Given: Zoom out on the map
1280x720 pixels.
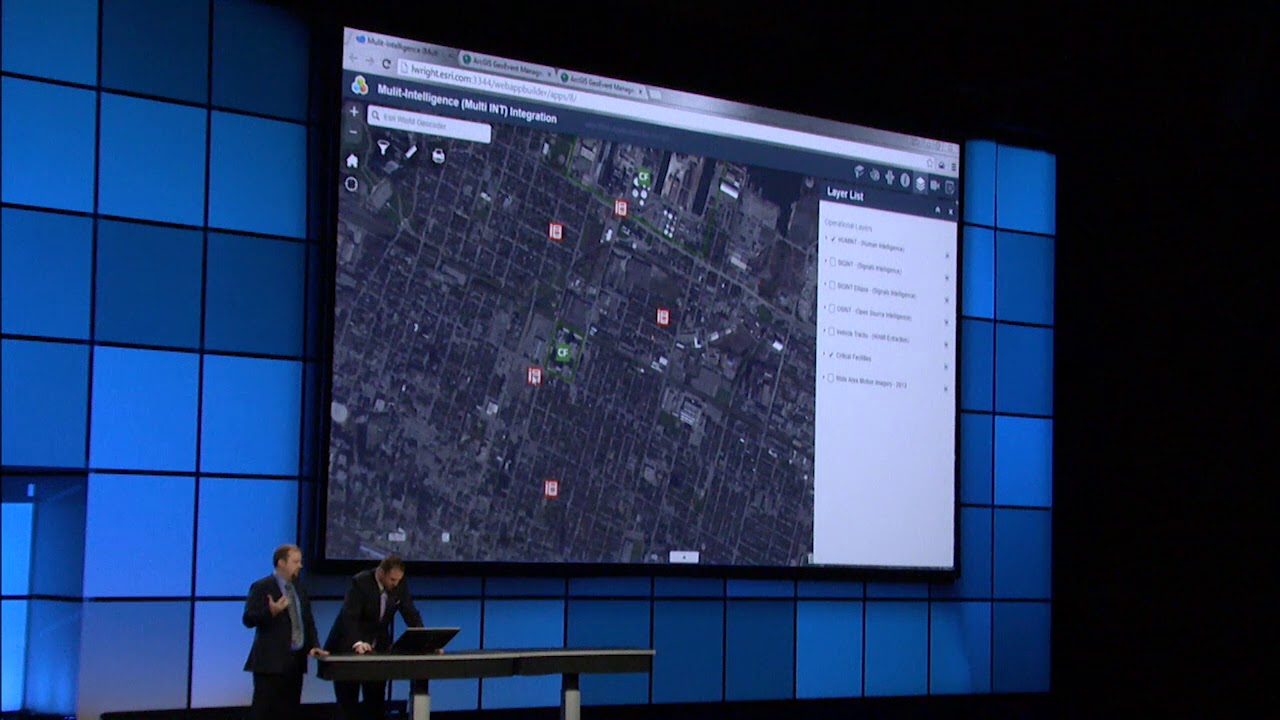Looking at the screenshot, I should point(353,131).
